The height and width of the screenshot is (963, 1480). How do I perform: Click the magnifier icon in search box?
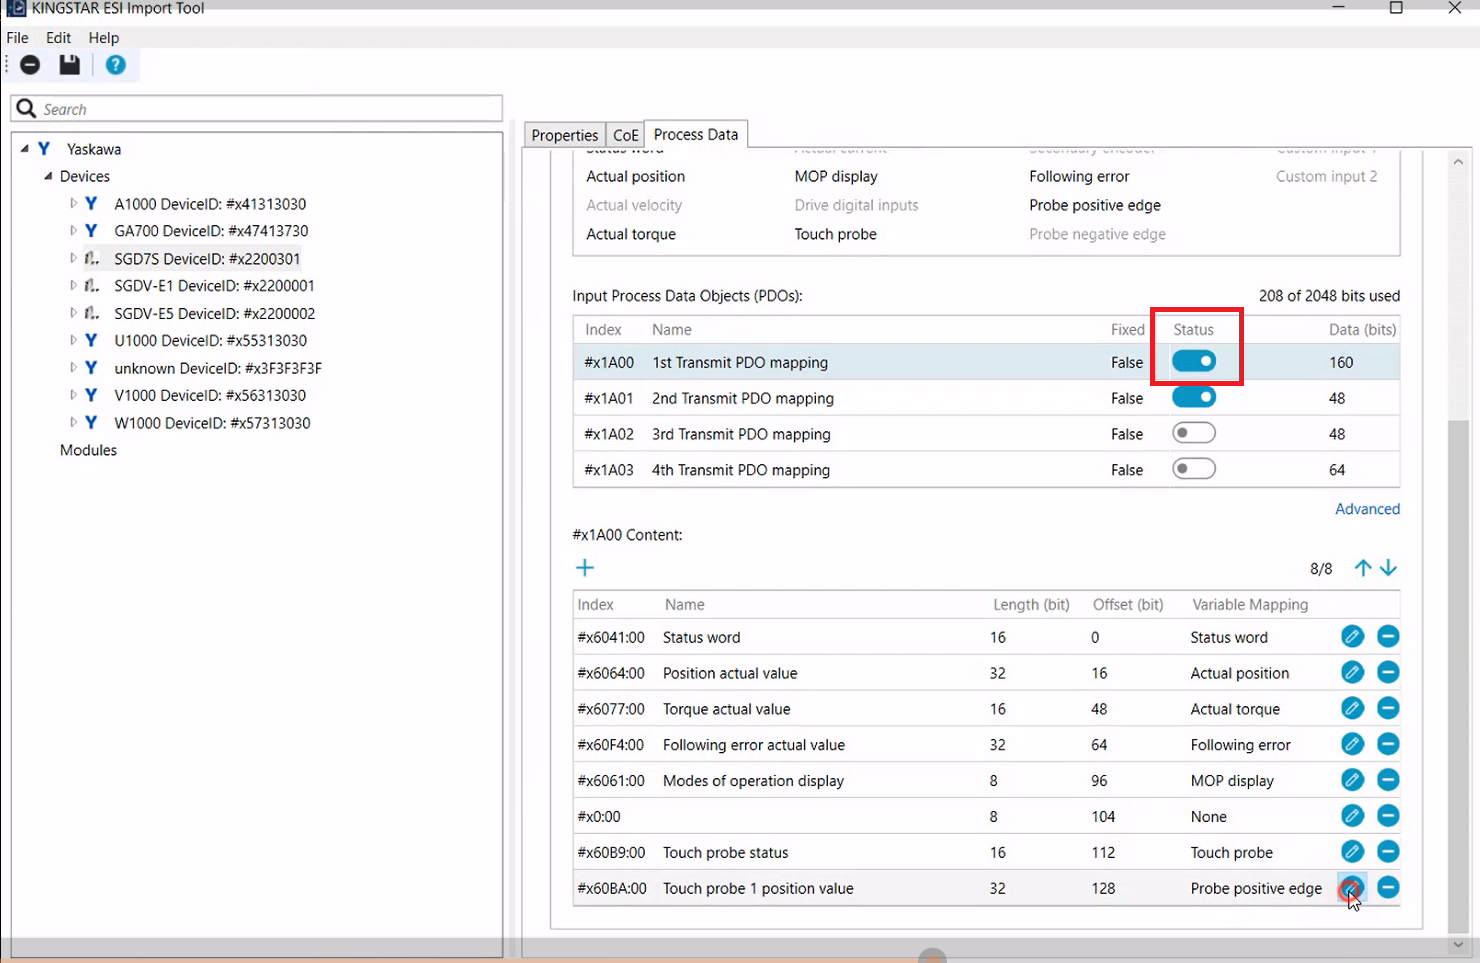pyautogui.click(x=27, y=109)
